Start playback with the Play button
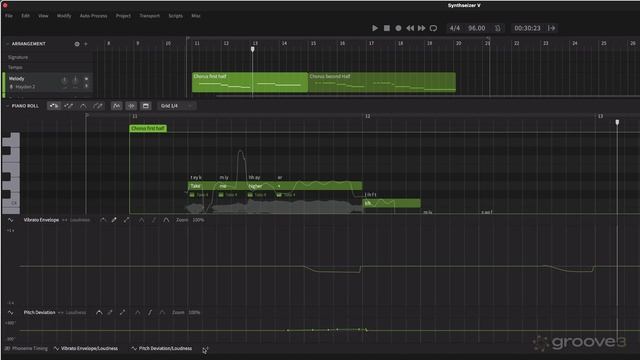Screen dimensions: 640x360 click(375, 28)
